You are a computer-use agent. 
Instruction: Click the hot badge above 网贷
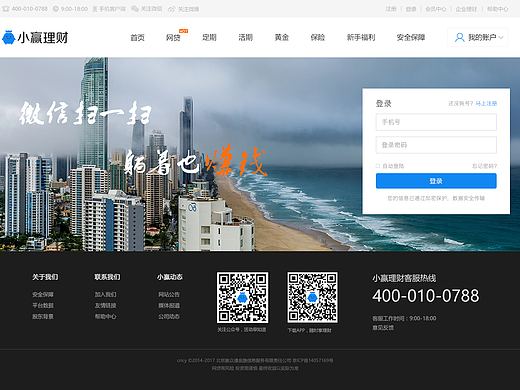[x=183, y=31]
